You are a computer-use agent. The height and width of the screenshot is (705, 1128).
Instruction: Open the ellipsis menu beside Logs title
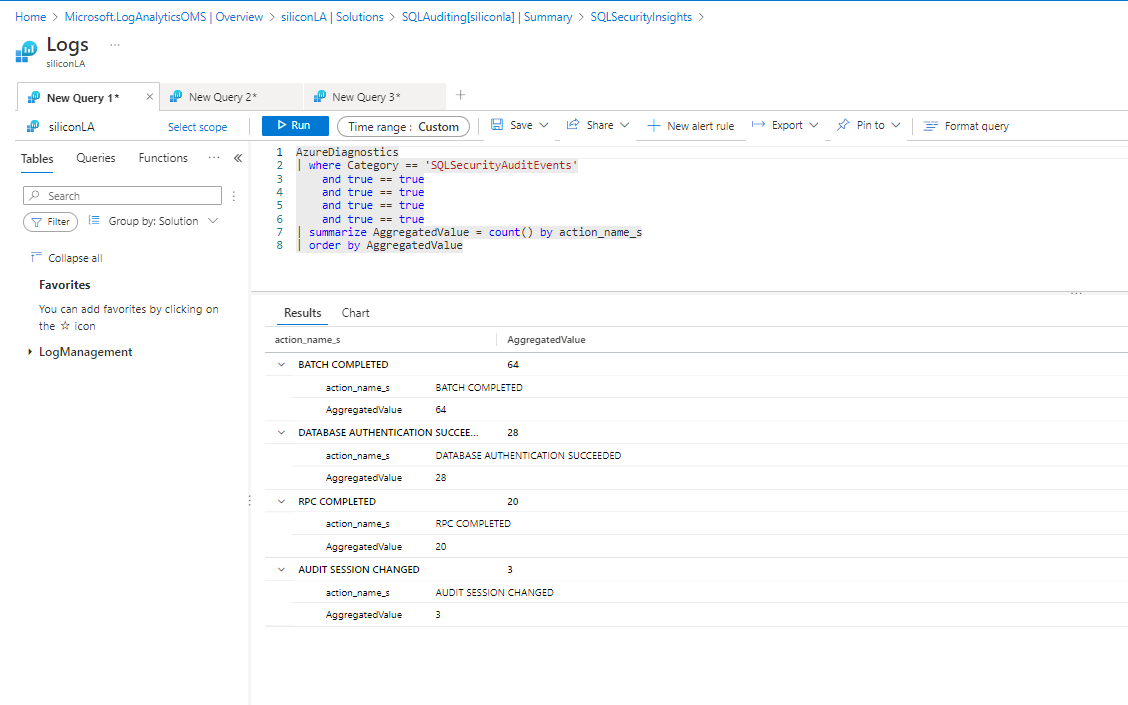pyautogui.click(x=115, y=45)
